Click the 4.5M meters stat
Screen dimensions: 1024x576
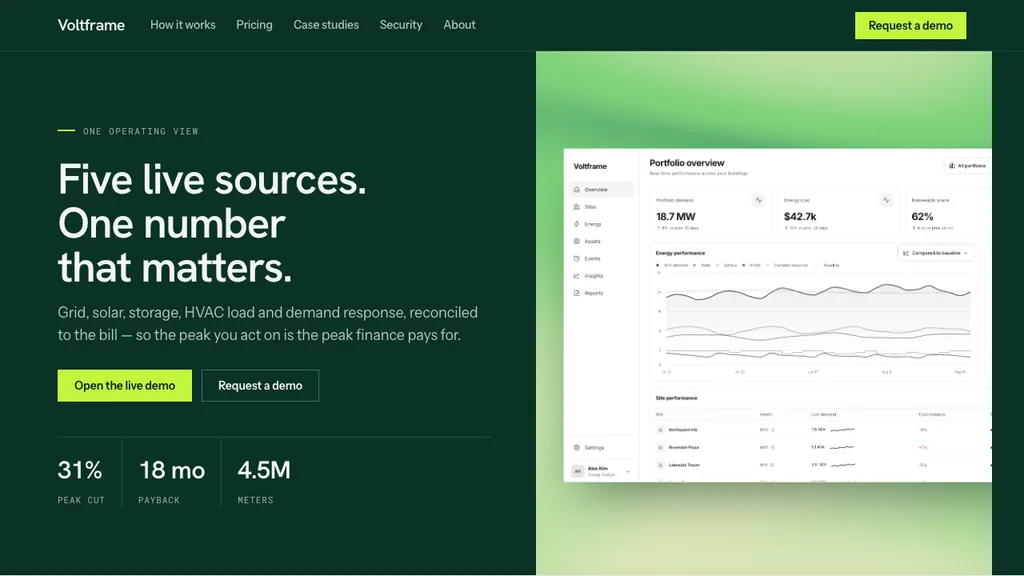[264, 482]
